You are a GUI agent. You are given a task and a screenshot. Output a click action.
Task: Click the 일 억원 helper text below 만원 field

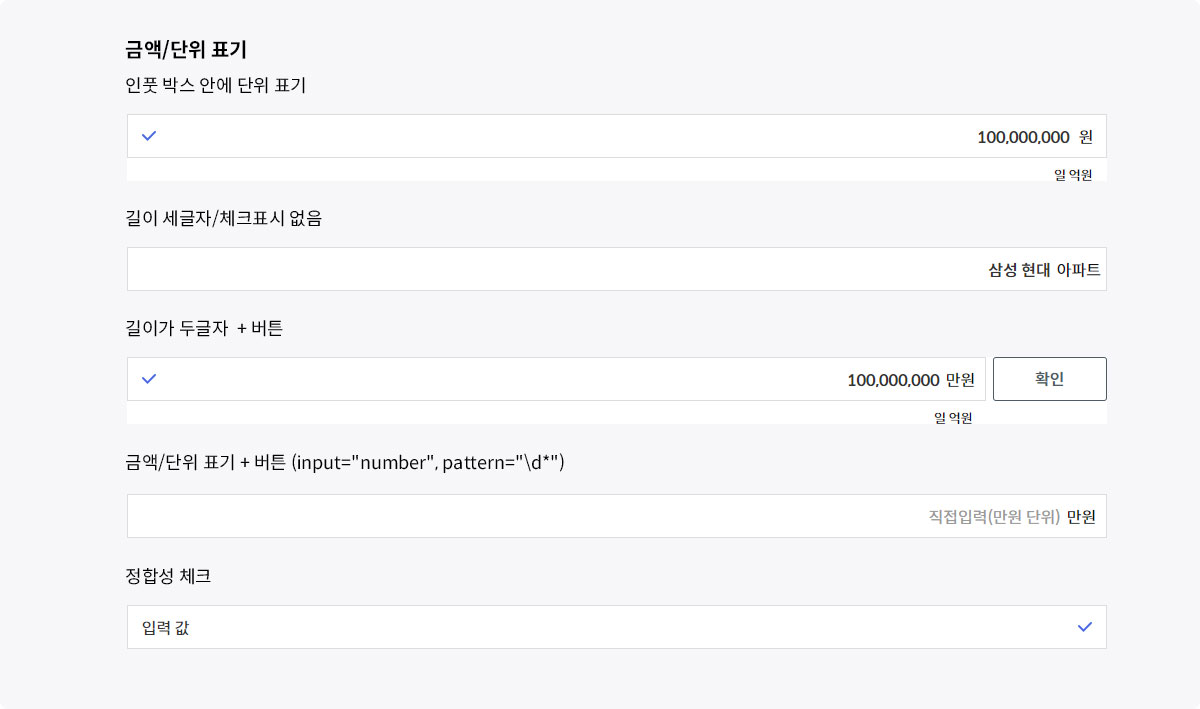click(x=953, y=418)
